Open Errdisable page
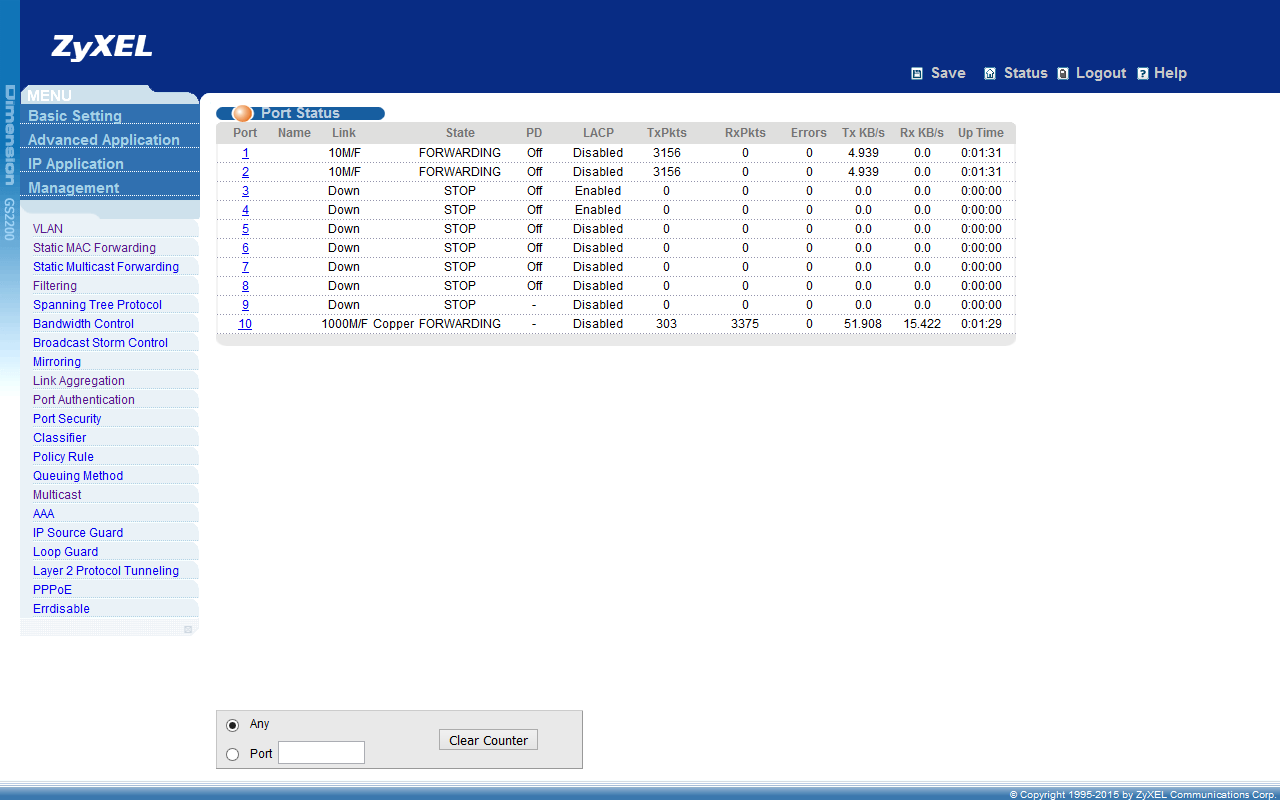 [61, 609]
